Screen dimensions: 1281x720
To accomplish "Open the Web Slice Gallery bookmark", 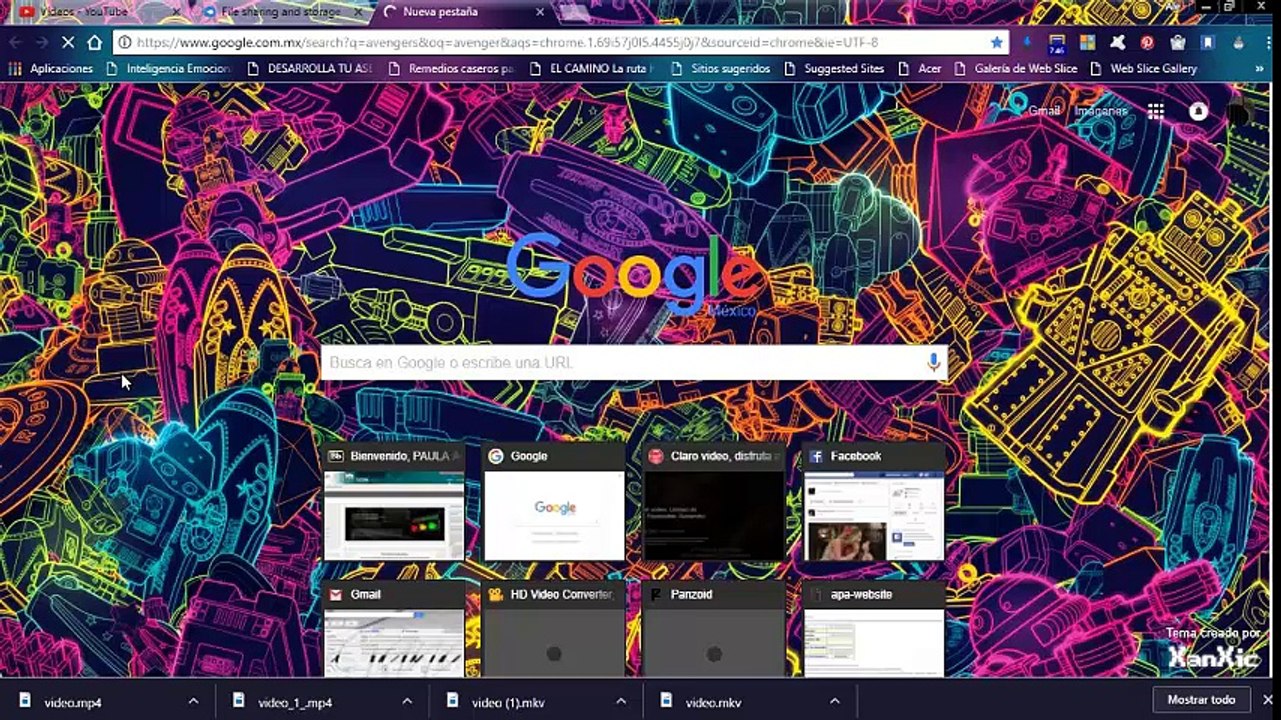I will click(1143, 69).
